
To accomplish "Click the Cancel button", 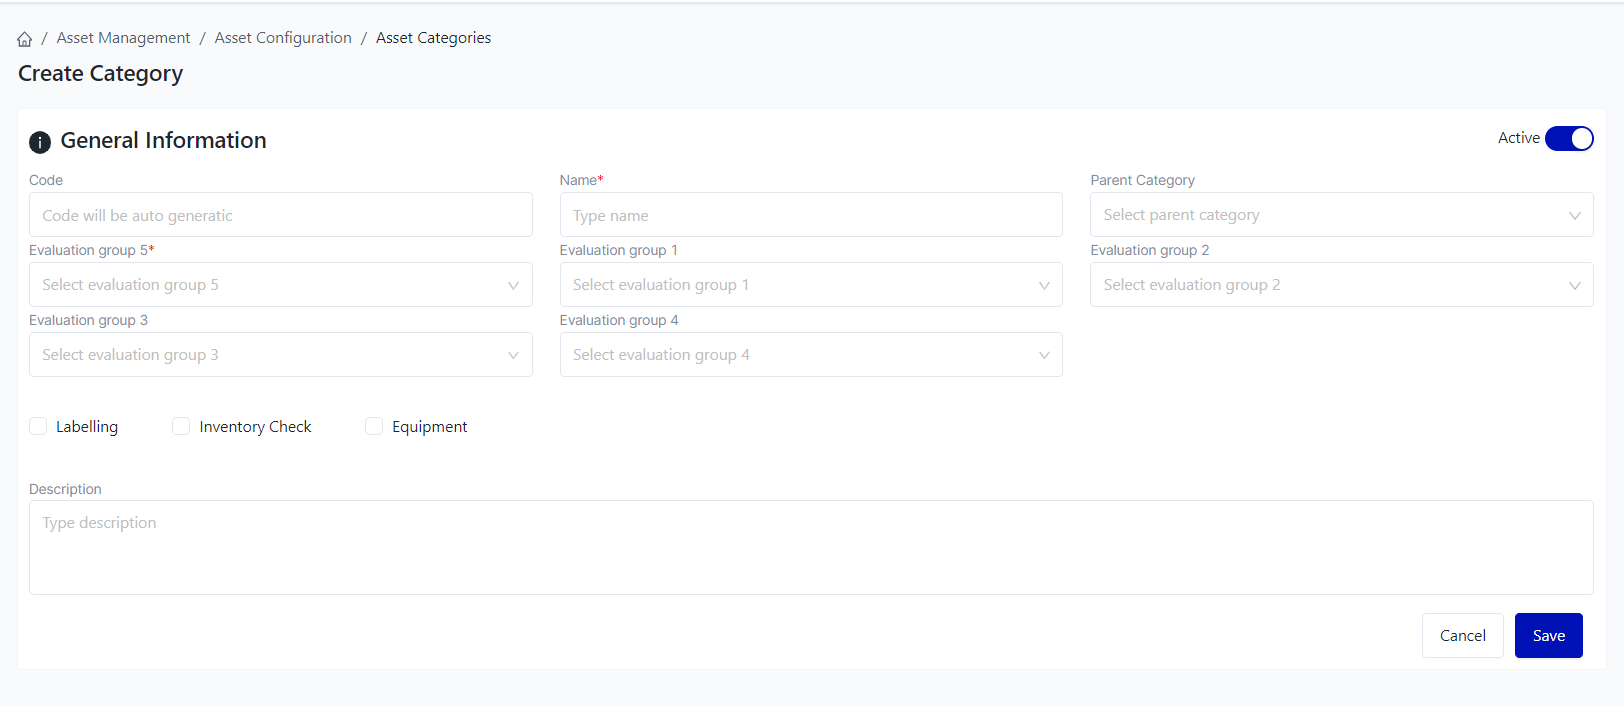I will click(x=1462, y=636).
